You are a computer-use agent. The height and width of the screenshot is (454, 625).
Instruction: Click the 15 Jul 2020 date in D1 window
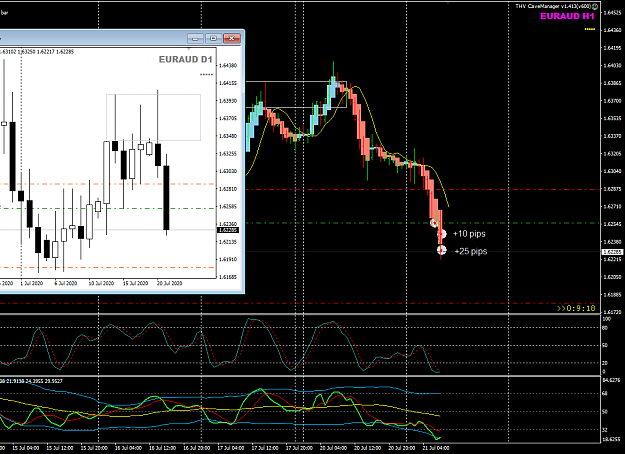[x=135, y=283]
